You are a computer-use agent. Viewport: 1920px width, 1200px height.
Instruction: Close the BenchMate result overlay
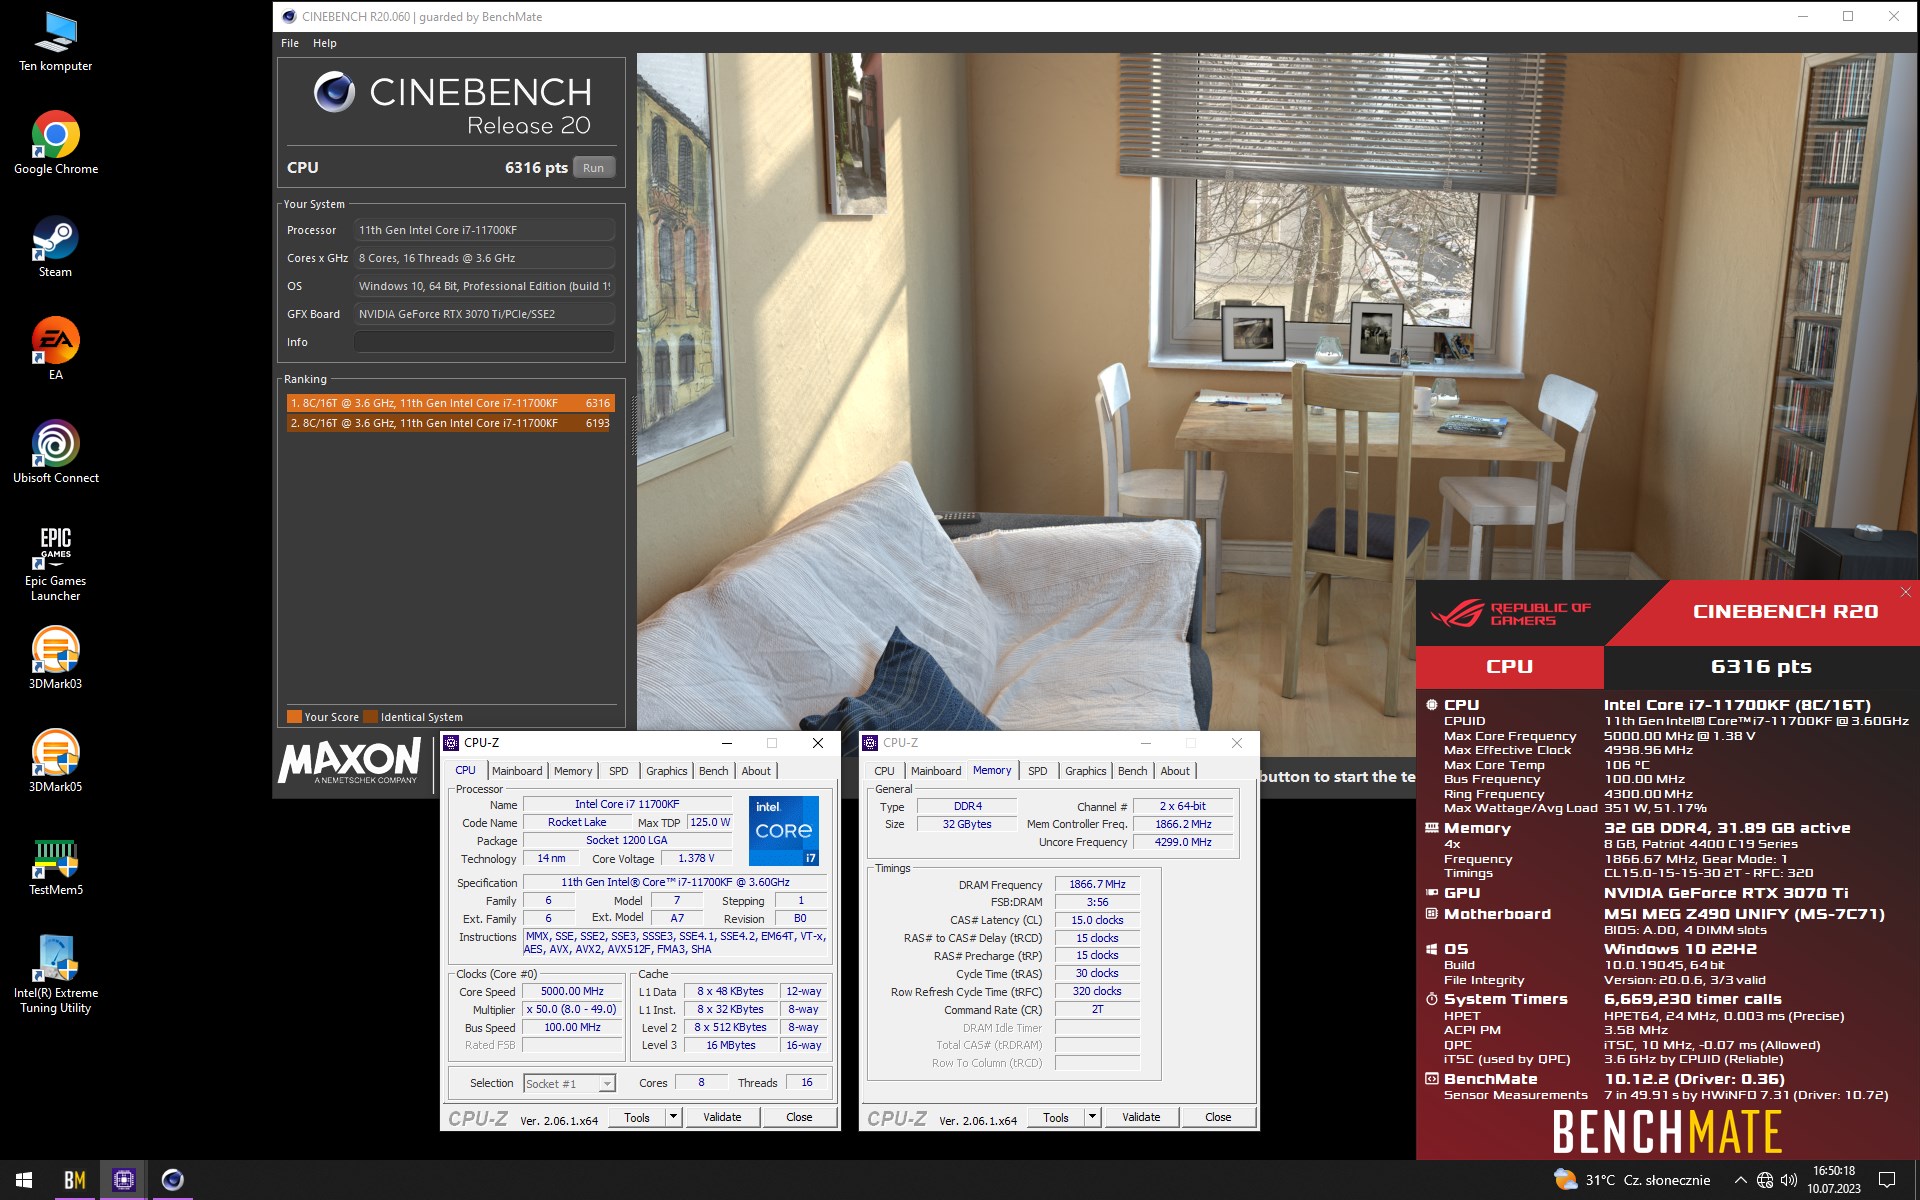[1905, 592]
